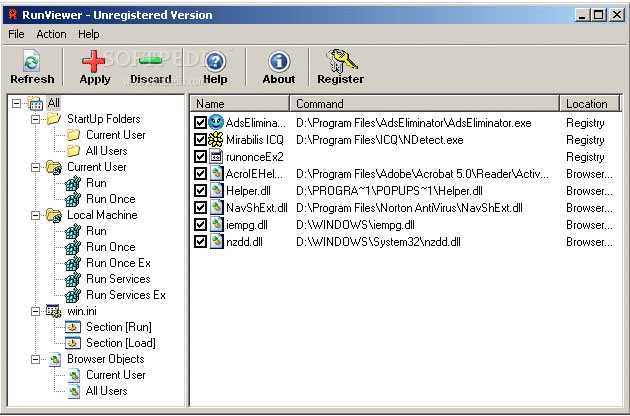Select Run Once under Local Machine
This screenshot has height=416, width=630.
coord(111,247)
